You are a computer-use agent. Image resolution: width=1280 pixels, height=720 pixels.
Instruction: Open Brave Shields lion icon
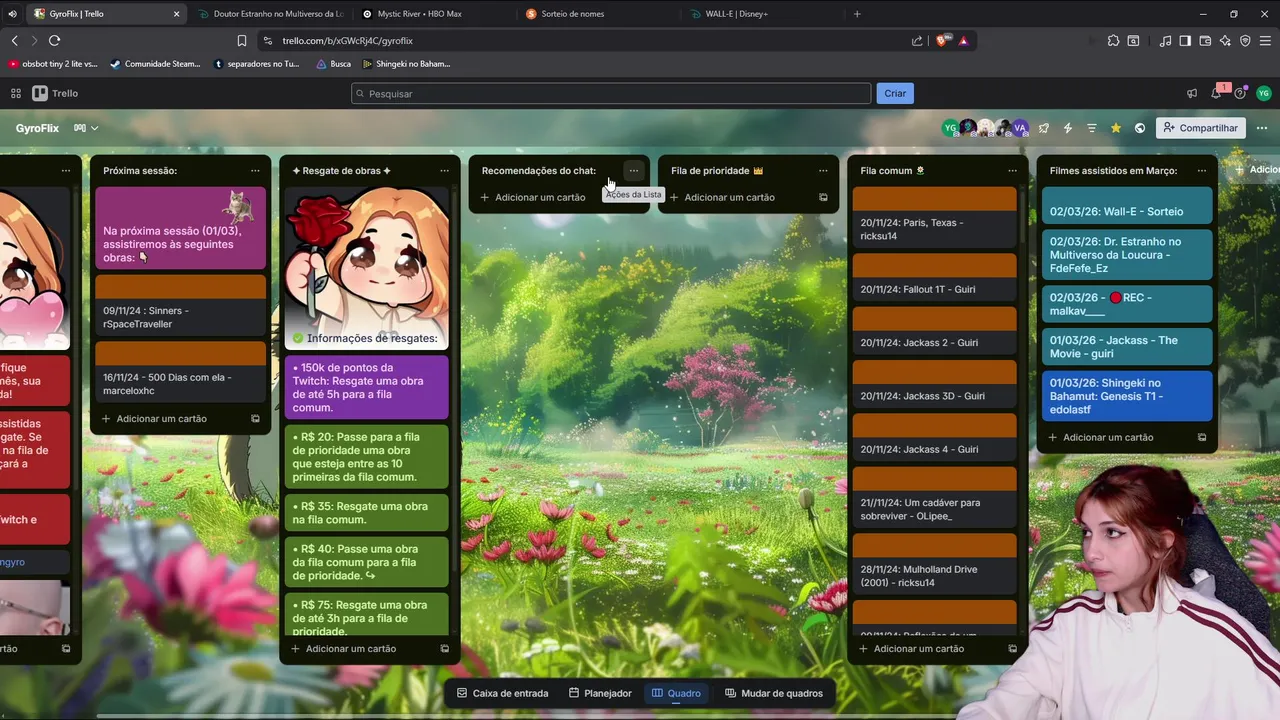[941, 41]
